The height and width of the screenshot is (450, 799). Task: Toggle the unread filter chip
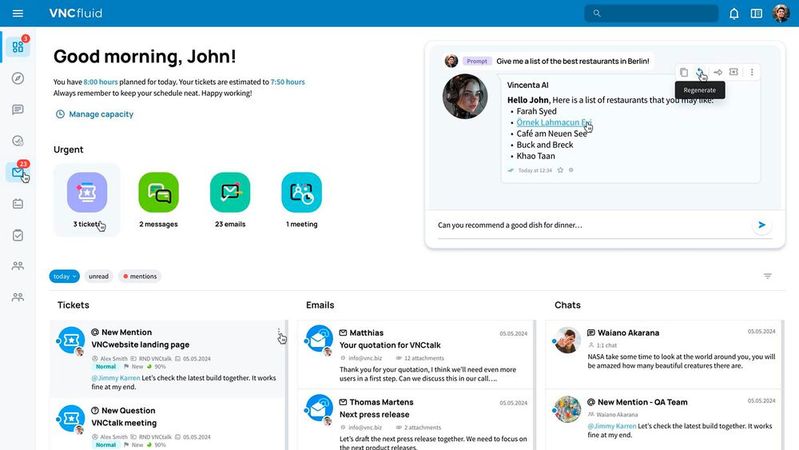[98, 276]
